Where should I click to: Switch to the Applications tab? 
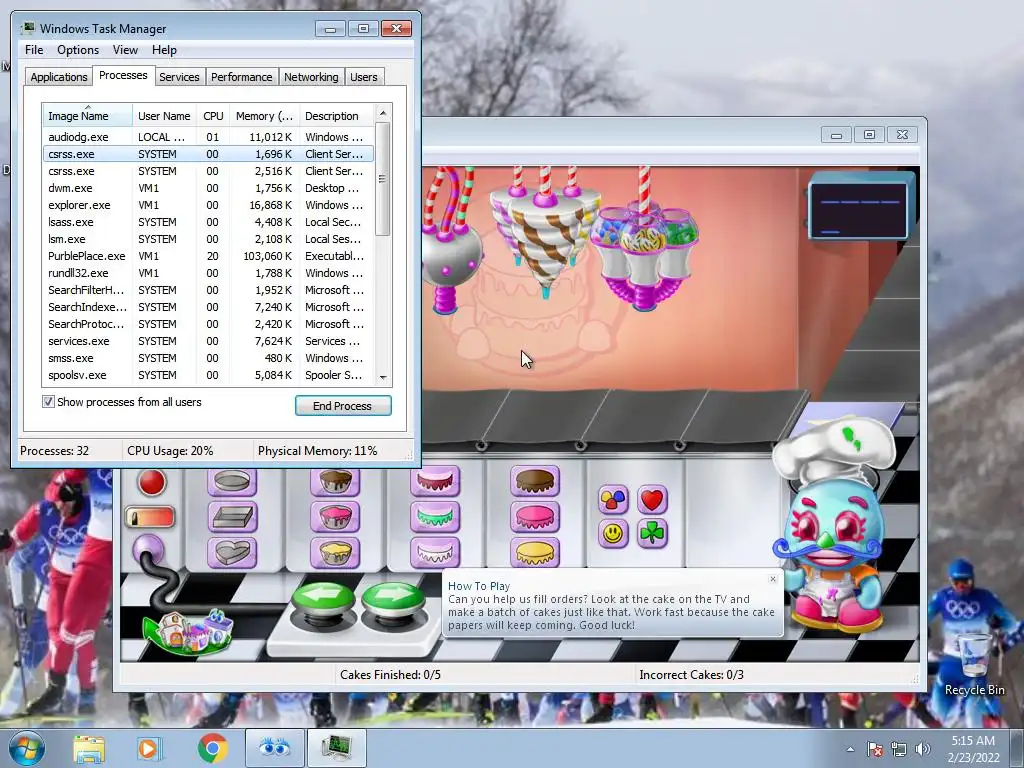pyautogui.click(x=59, y=76)
